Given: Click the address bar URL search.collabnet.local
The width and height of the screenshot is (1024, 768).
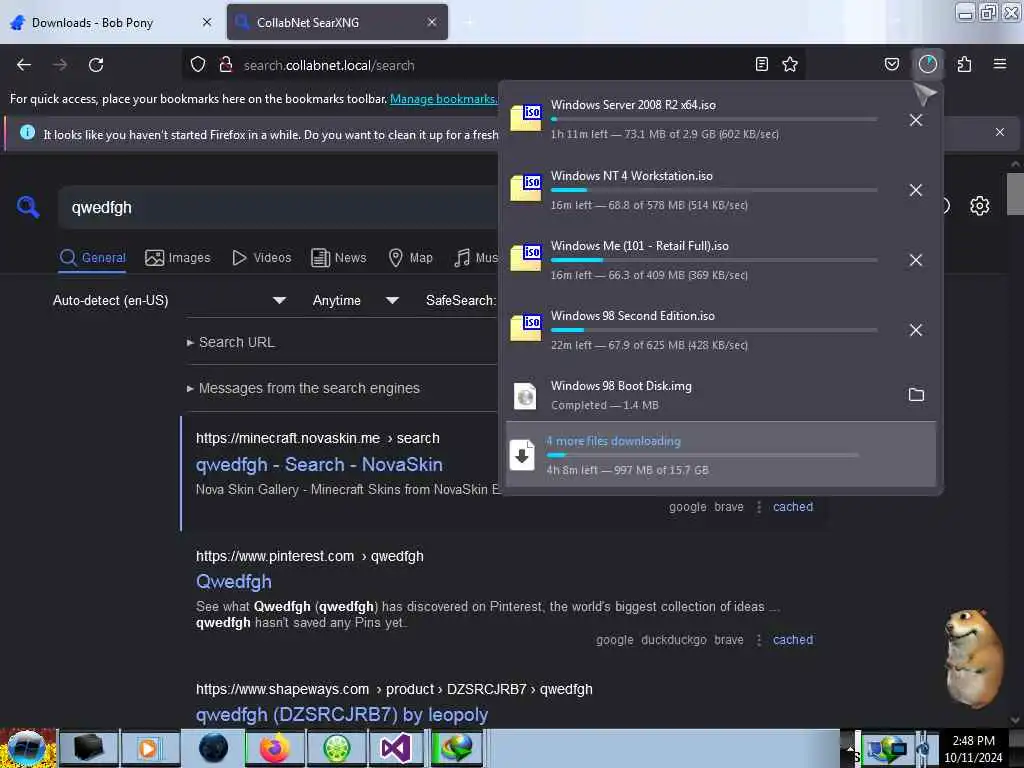Looking at the screenshot, I should coord(329,65).
